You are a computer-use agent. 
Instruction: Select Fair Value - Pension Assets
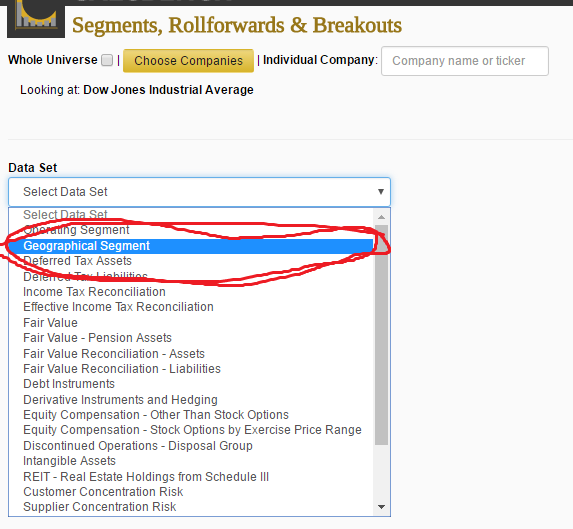coord(191,338)
